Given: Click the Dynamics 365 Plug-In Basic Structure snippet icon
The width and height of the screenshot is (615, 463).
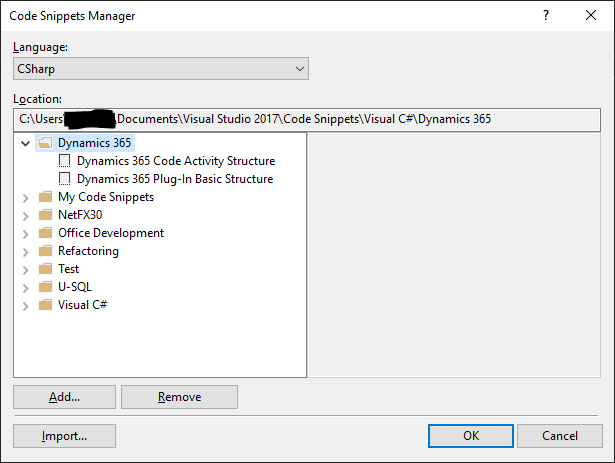Looking at the screenshot, I should (65, 179).
